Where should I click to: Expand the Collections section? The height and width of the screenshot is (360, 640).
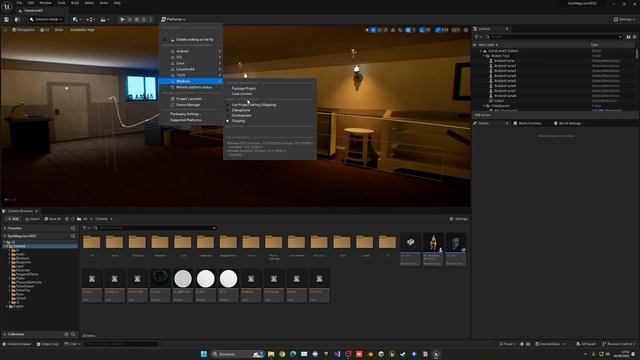click(x=5, y=334)
